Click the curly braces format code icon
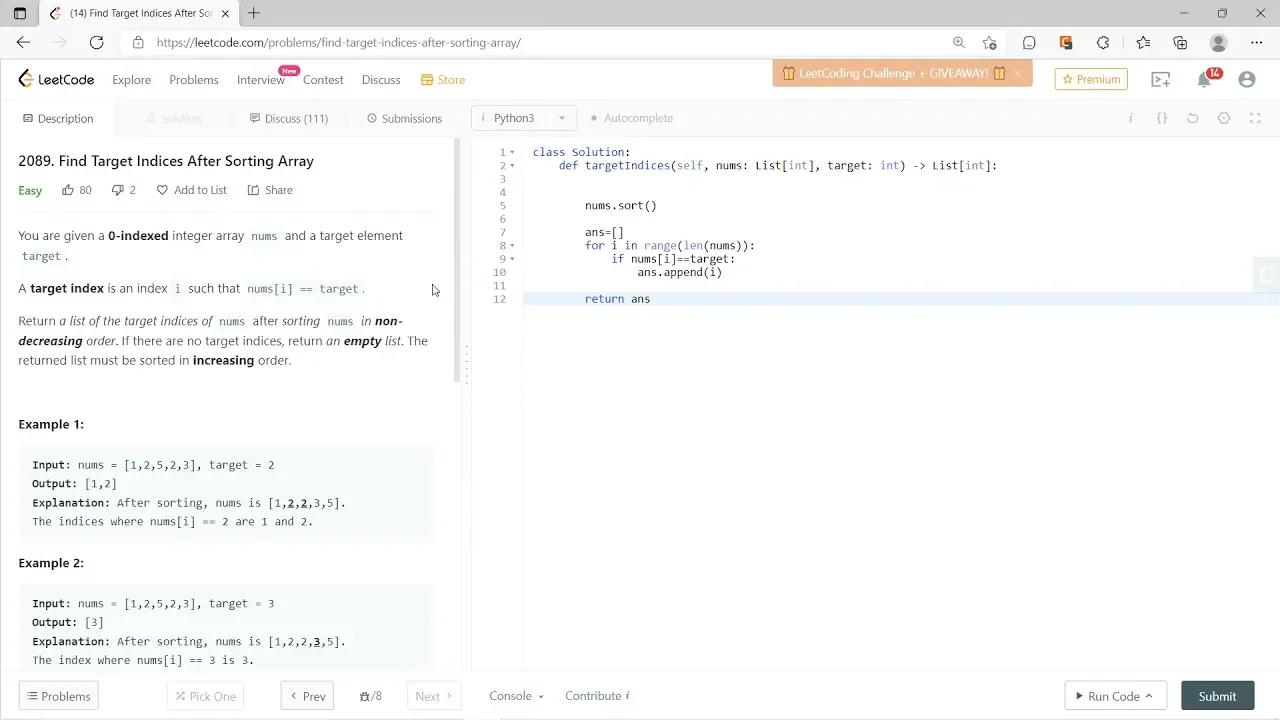1280x720 pixels. point(1162,118)
